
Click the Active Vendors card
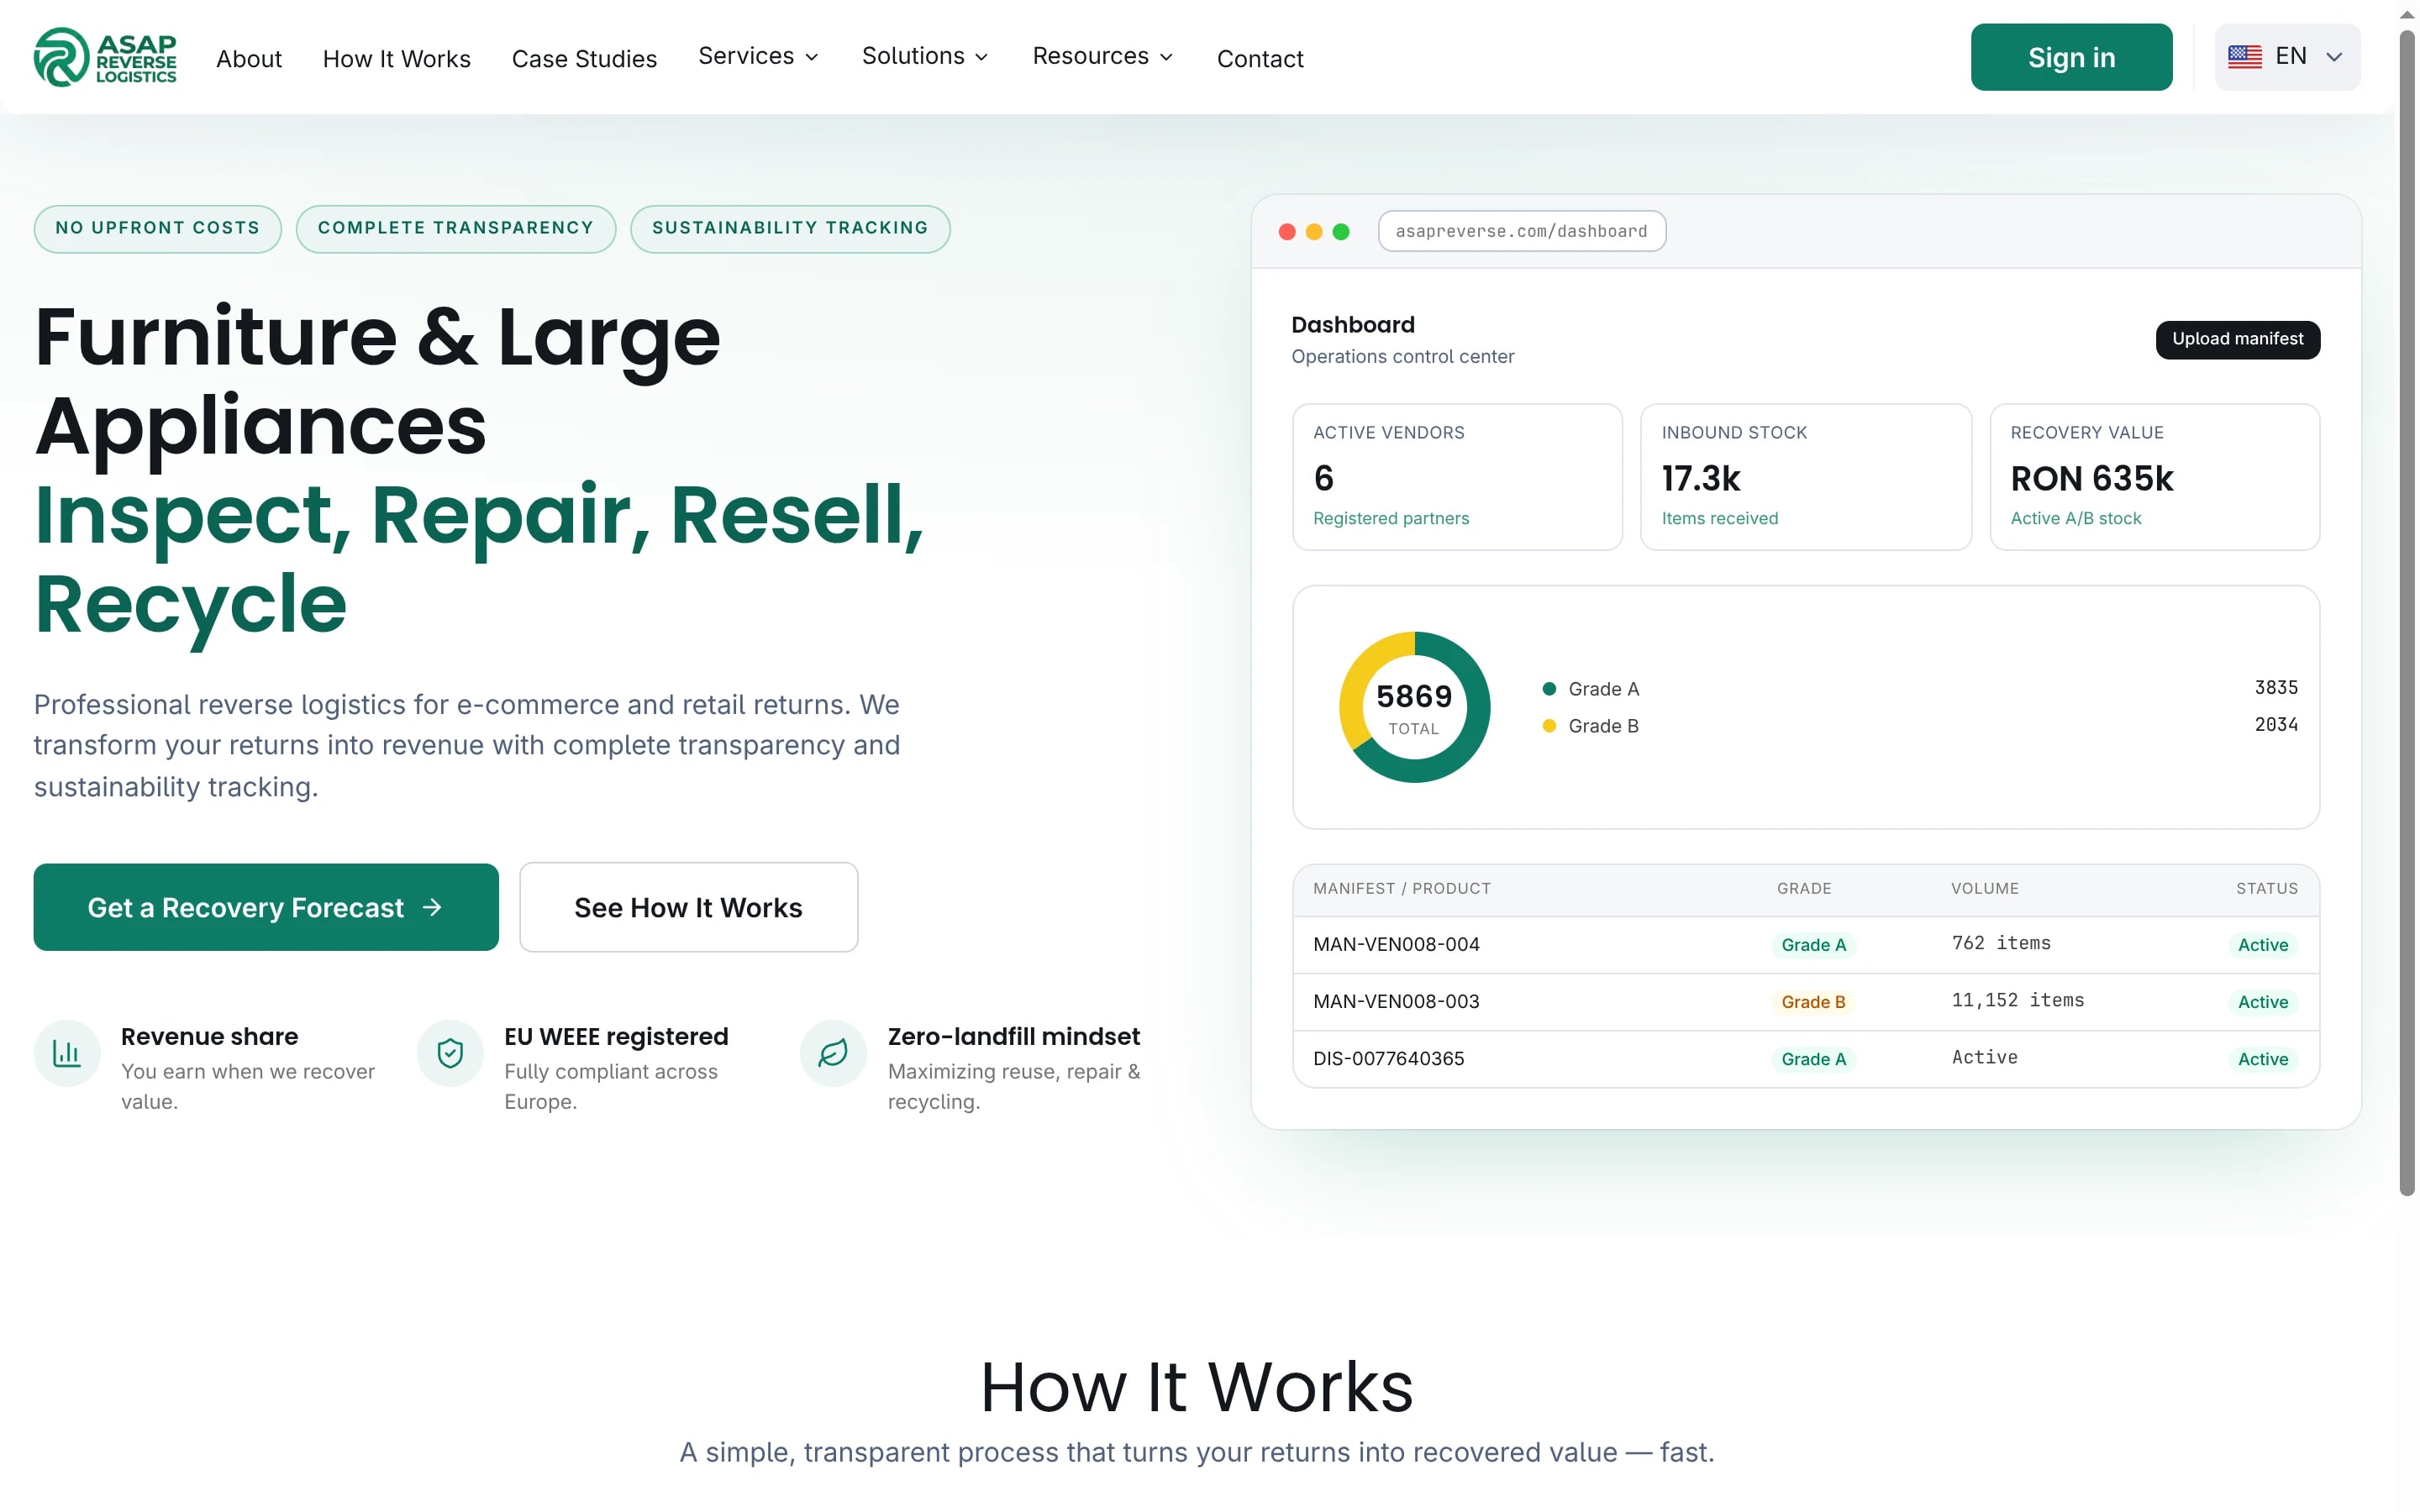[1457, 477]
